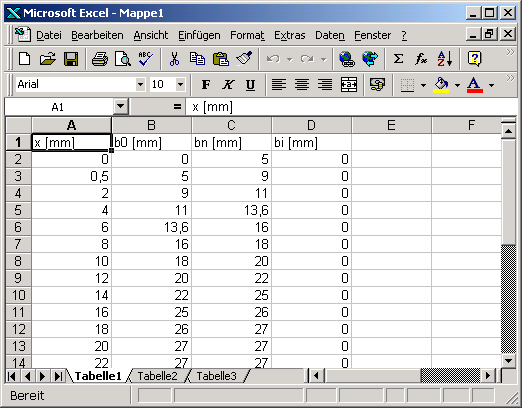Screen dimensions: 522x408
Task: Click the Save floppy disk icon
Action: [71, 59]
